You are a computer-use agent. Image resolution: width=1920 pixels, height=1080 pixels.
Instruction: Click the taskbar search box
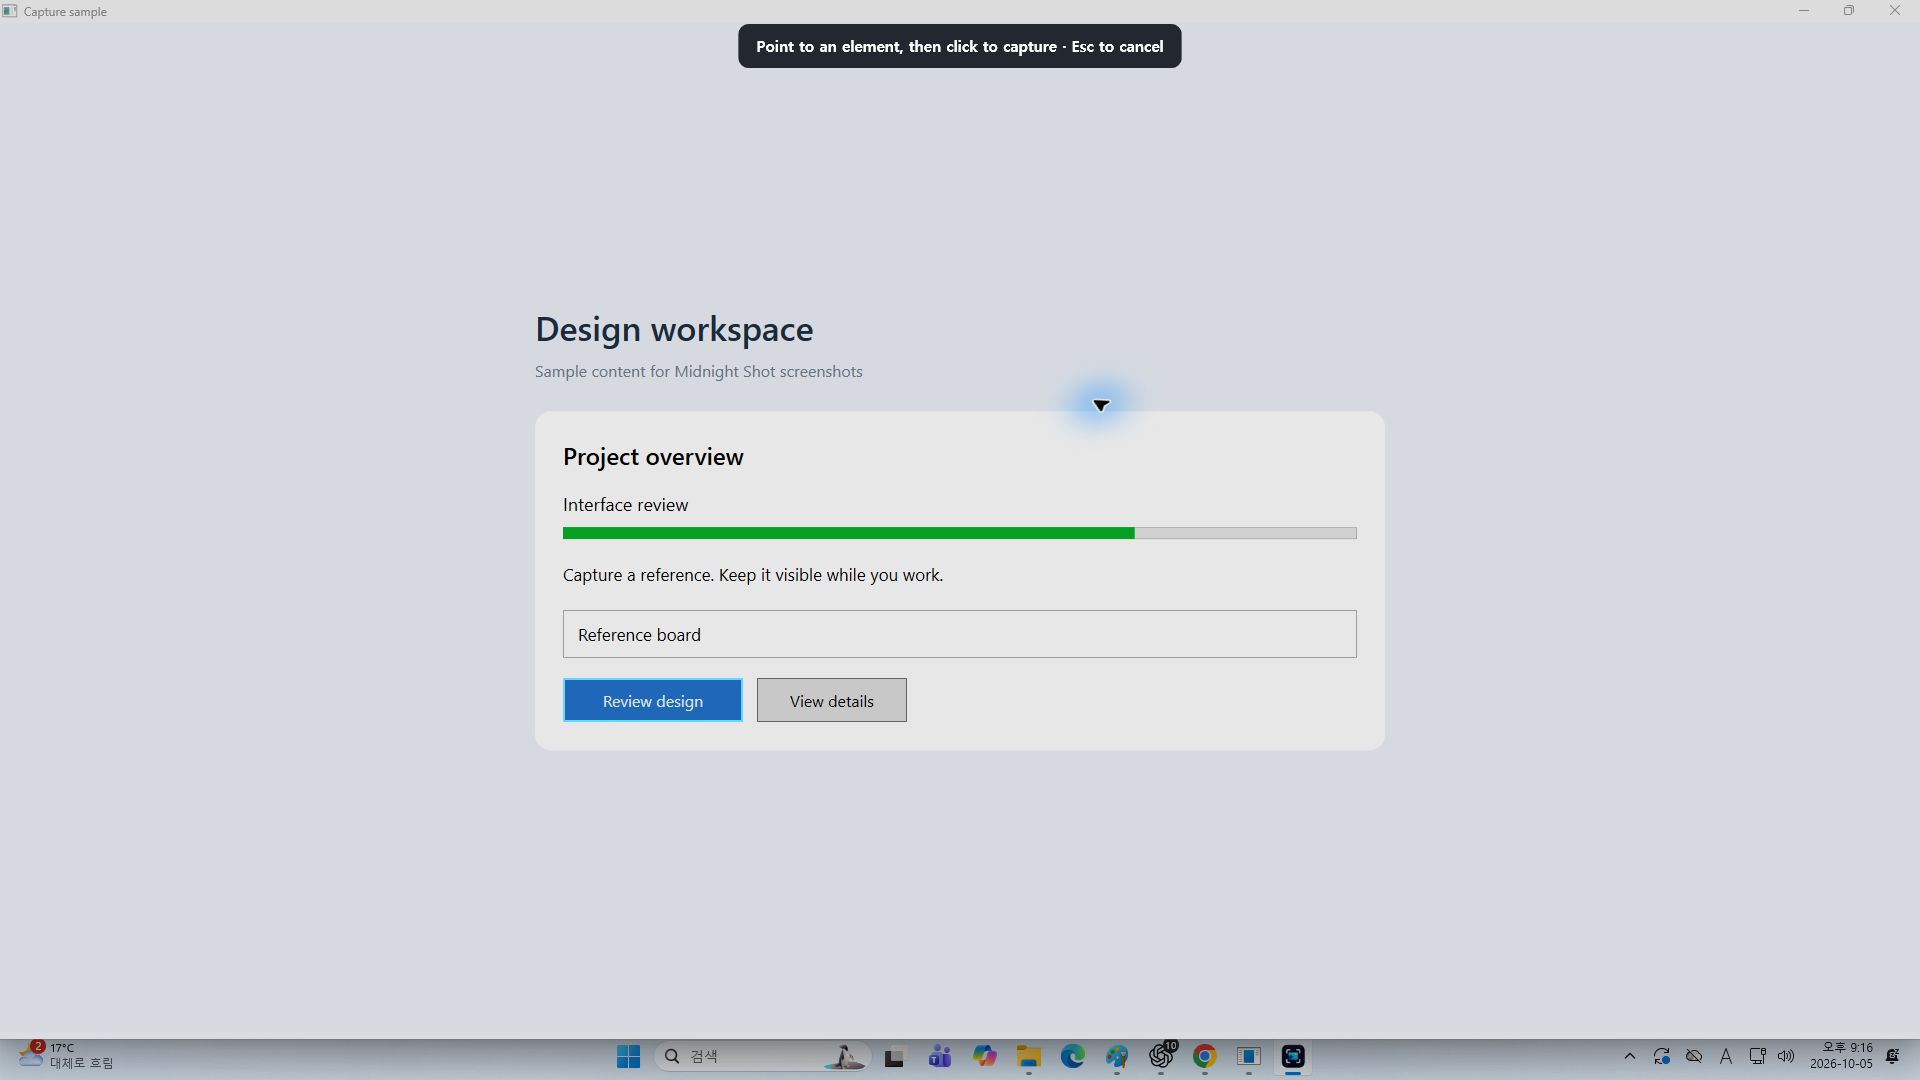(x=762, y=1056)
